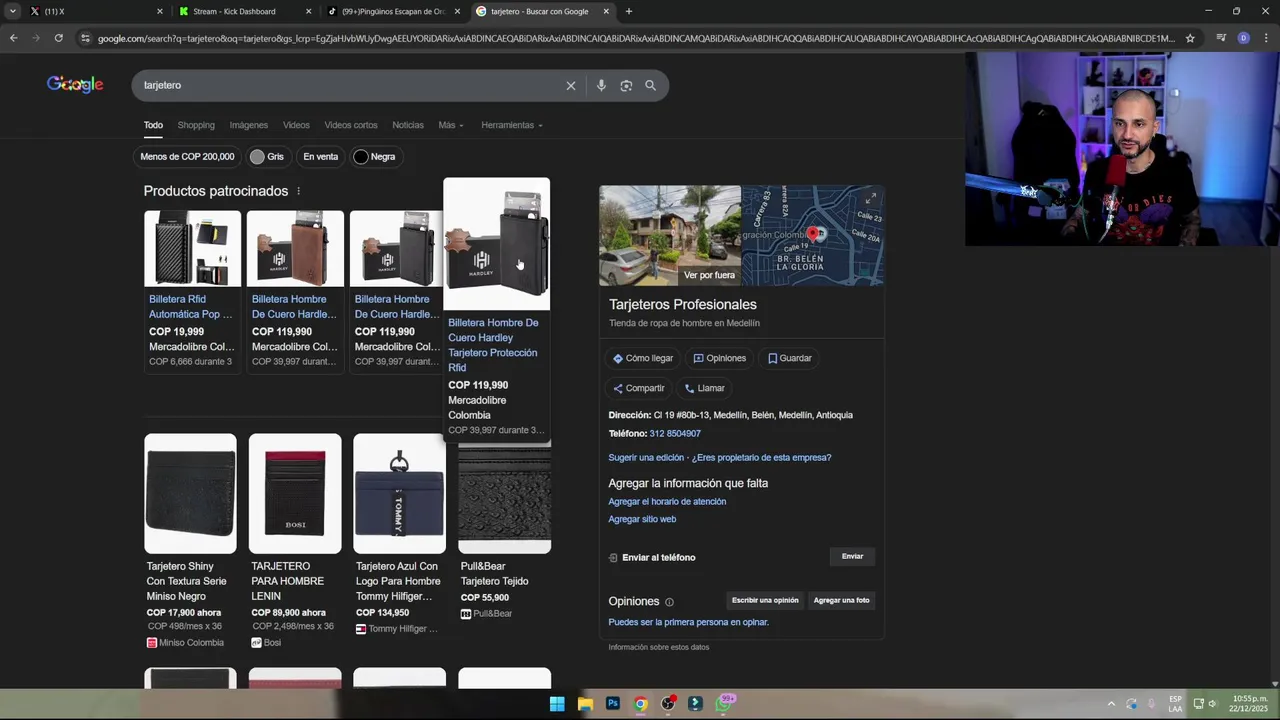Click the address bar URL
The height and width of the screenshot is (720, 1280).
(x=636, y=38)
